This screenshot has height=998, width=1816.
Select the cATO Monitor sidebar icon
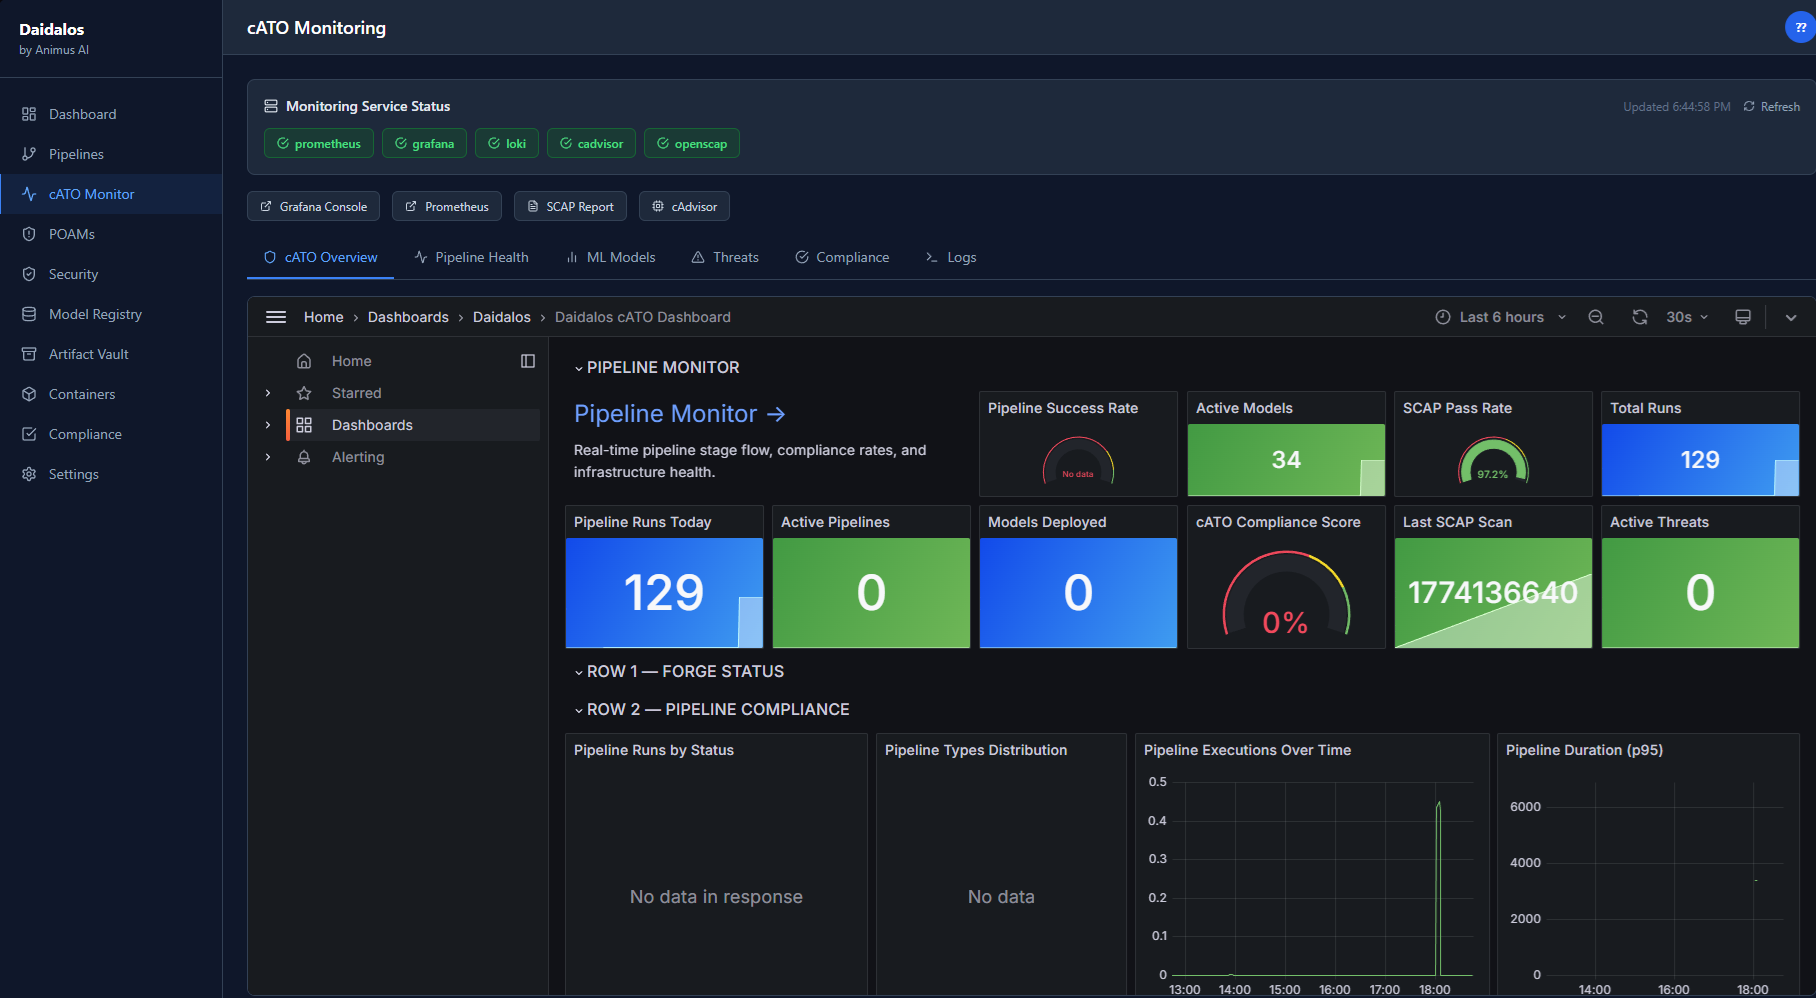[x=30, y=194]
